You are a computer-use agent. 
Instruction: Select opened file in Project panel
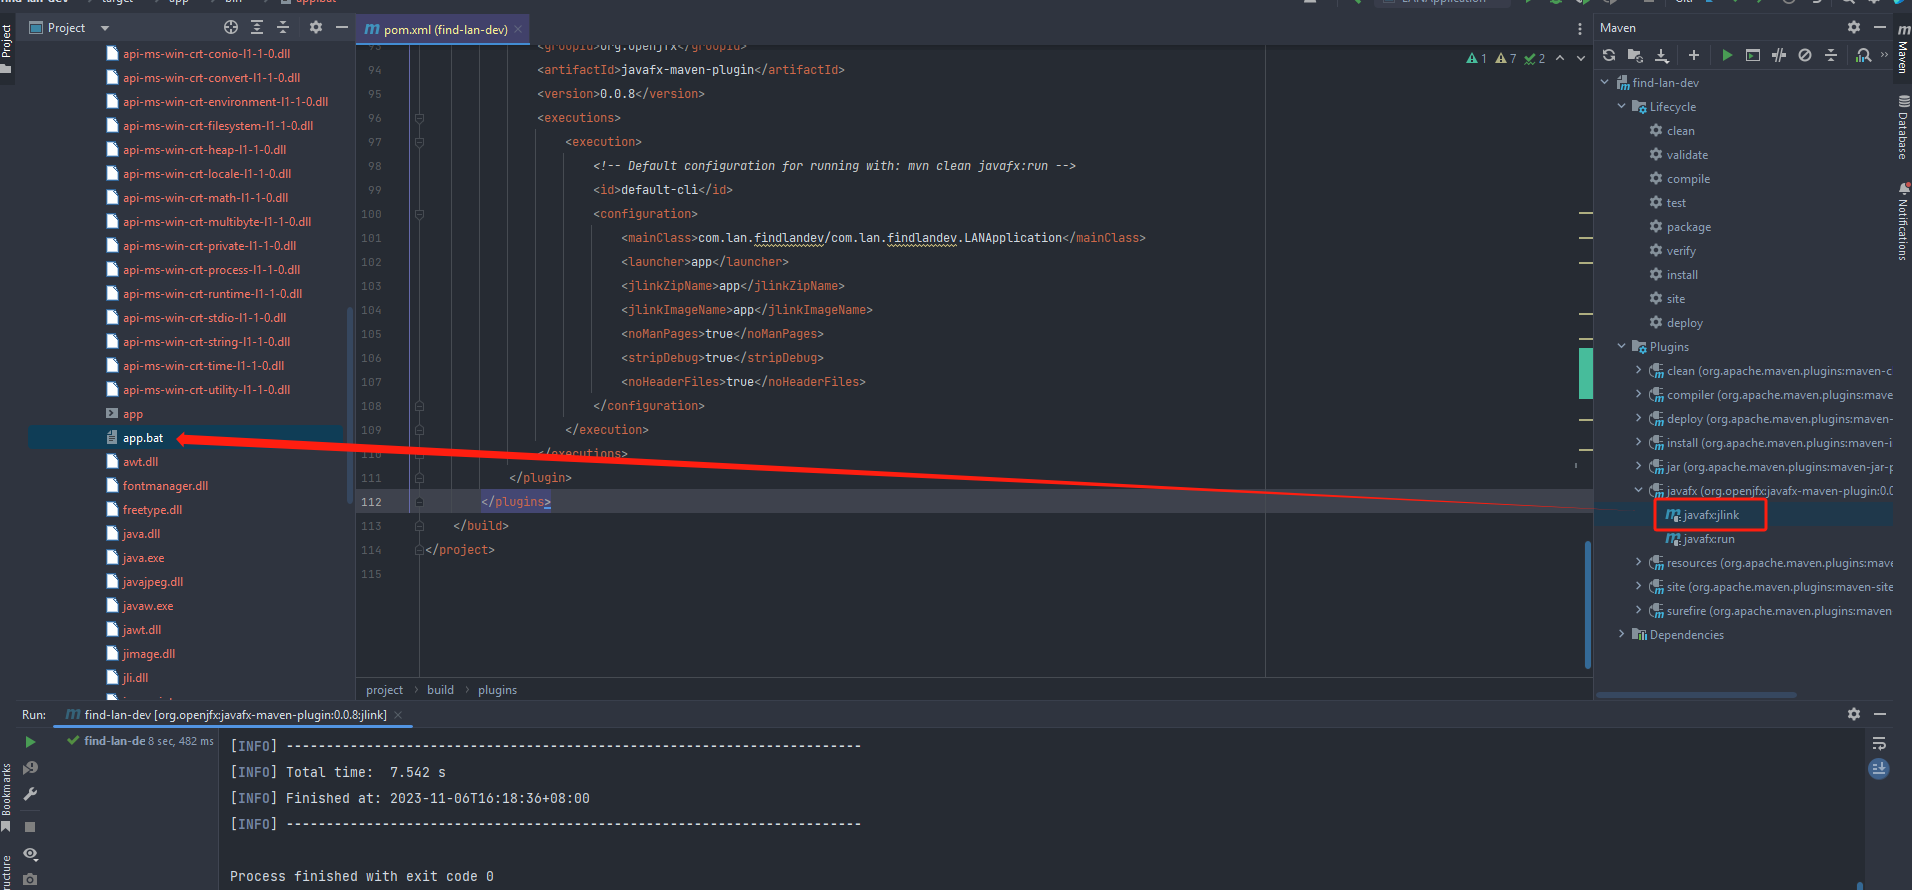coord(231,28)
